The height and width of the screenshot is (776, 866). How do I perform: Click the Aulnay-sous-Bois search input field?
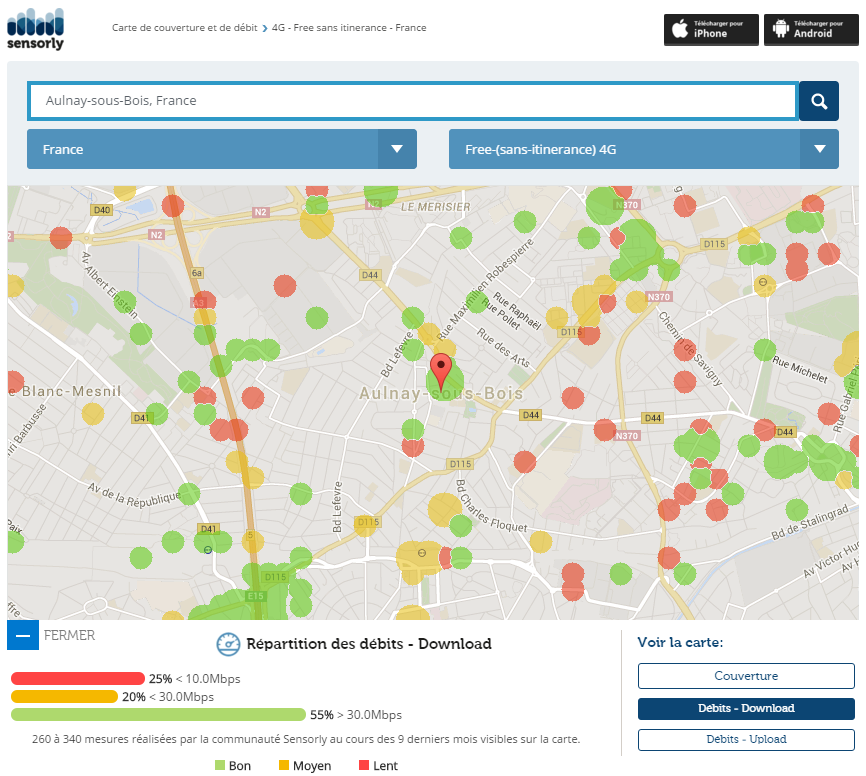[x=412, y=101]
